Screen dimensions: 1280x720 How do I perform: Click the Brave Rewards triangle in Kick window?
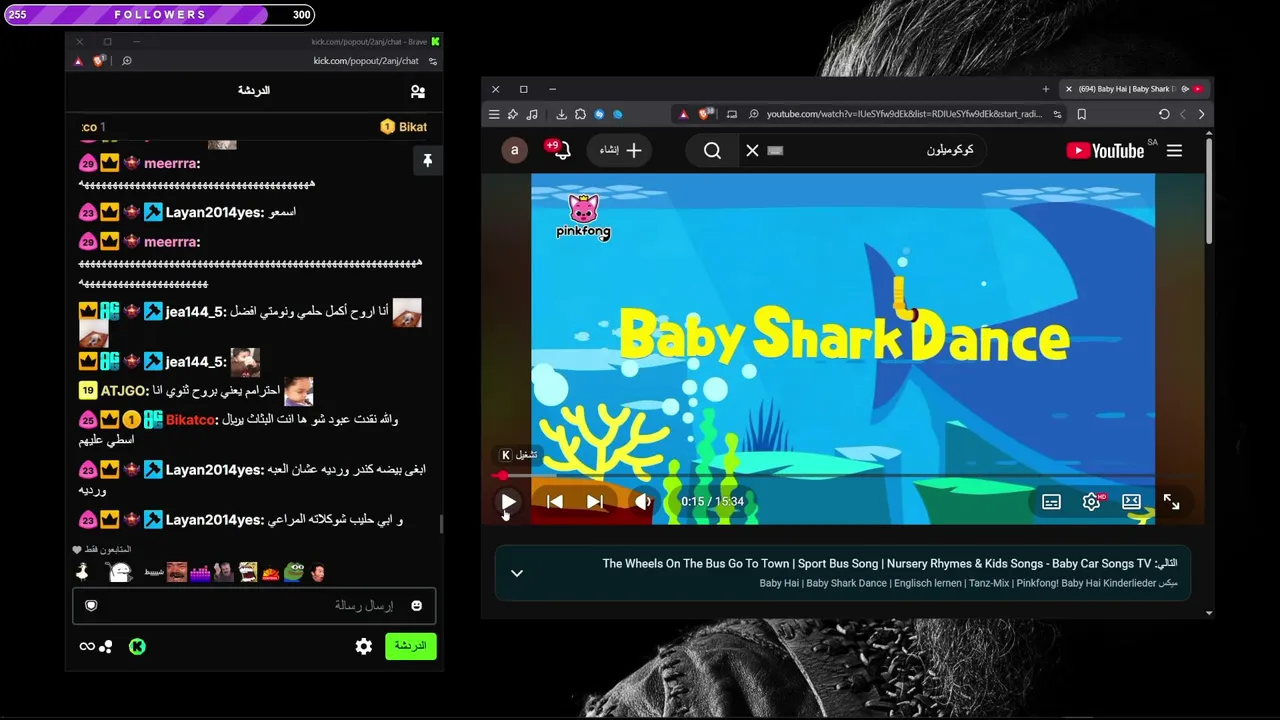tap(78, 61)
